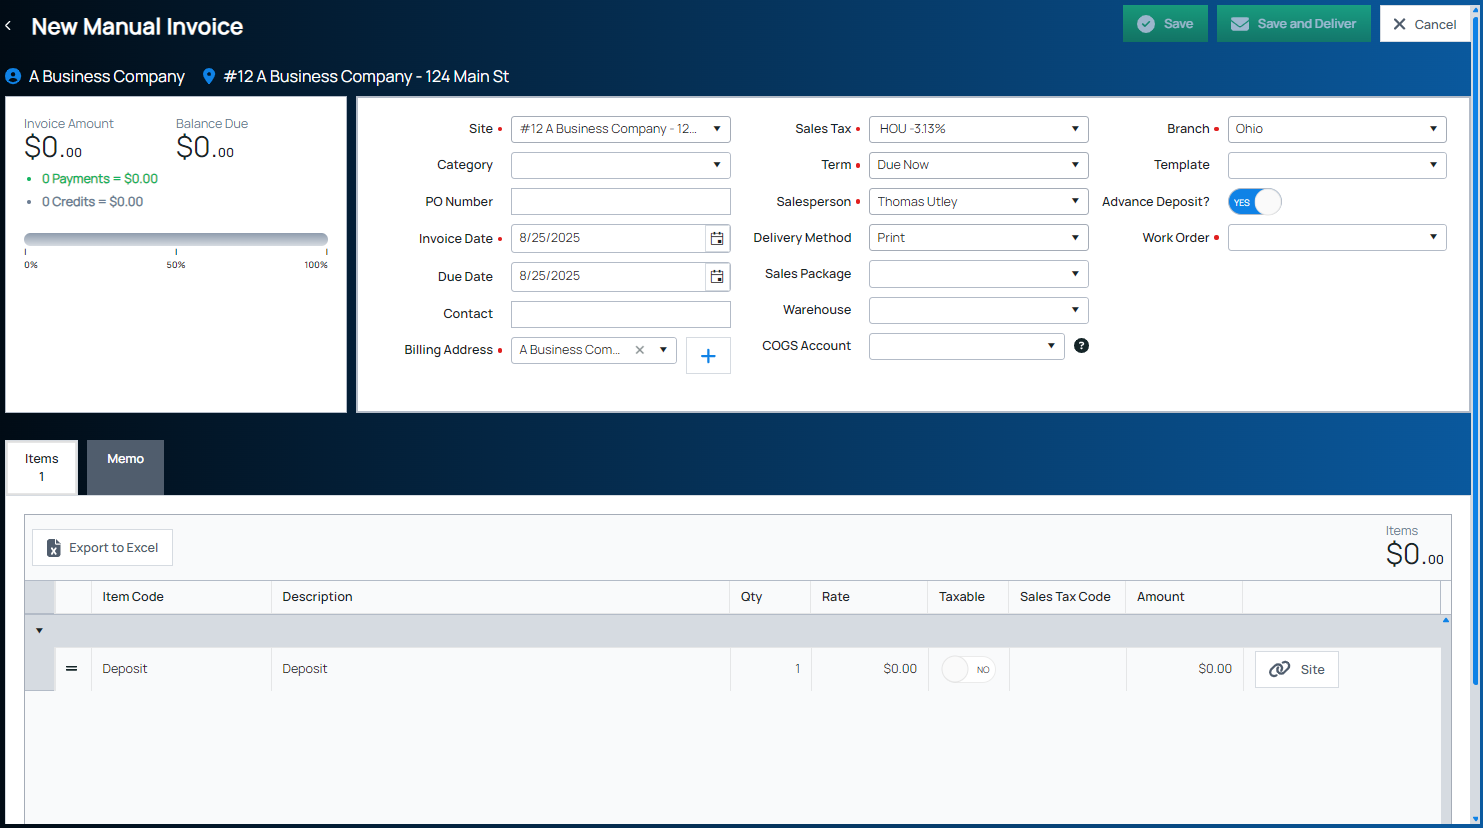Viewport: 1483px width, 828px height.
Task: Toggle Taxable switch for Deposit item
Action: [x=968, y=669]
